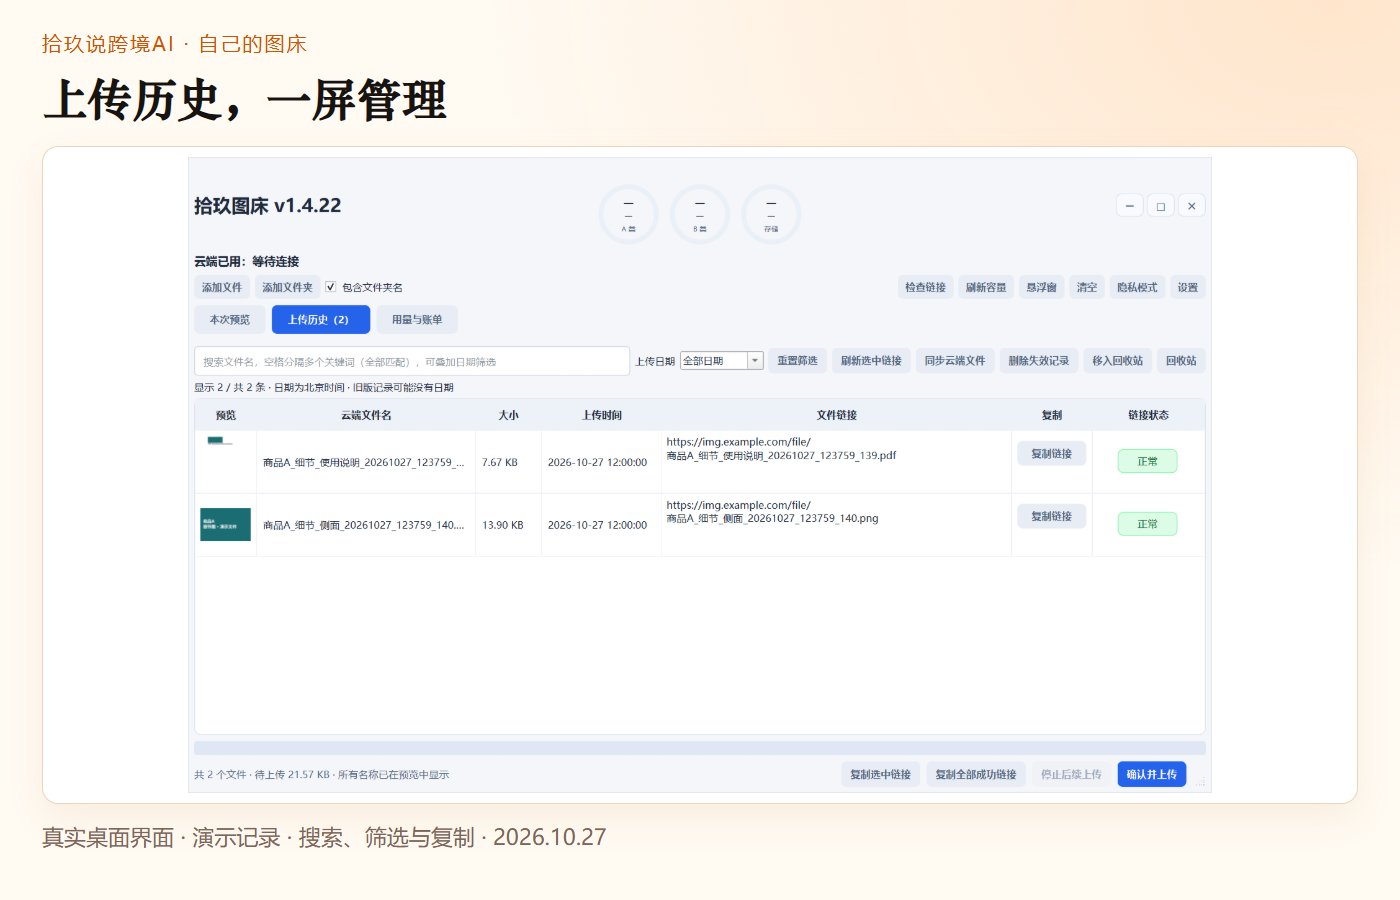The width and height of the screenshot is (1400, 900).
Task: Click 删除失效记录
Action: click(1039, 361)
